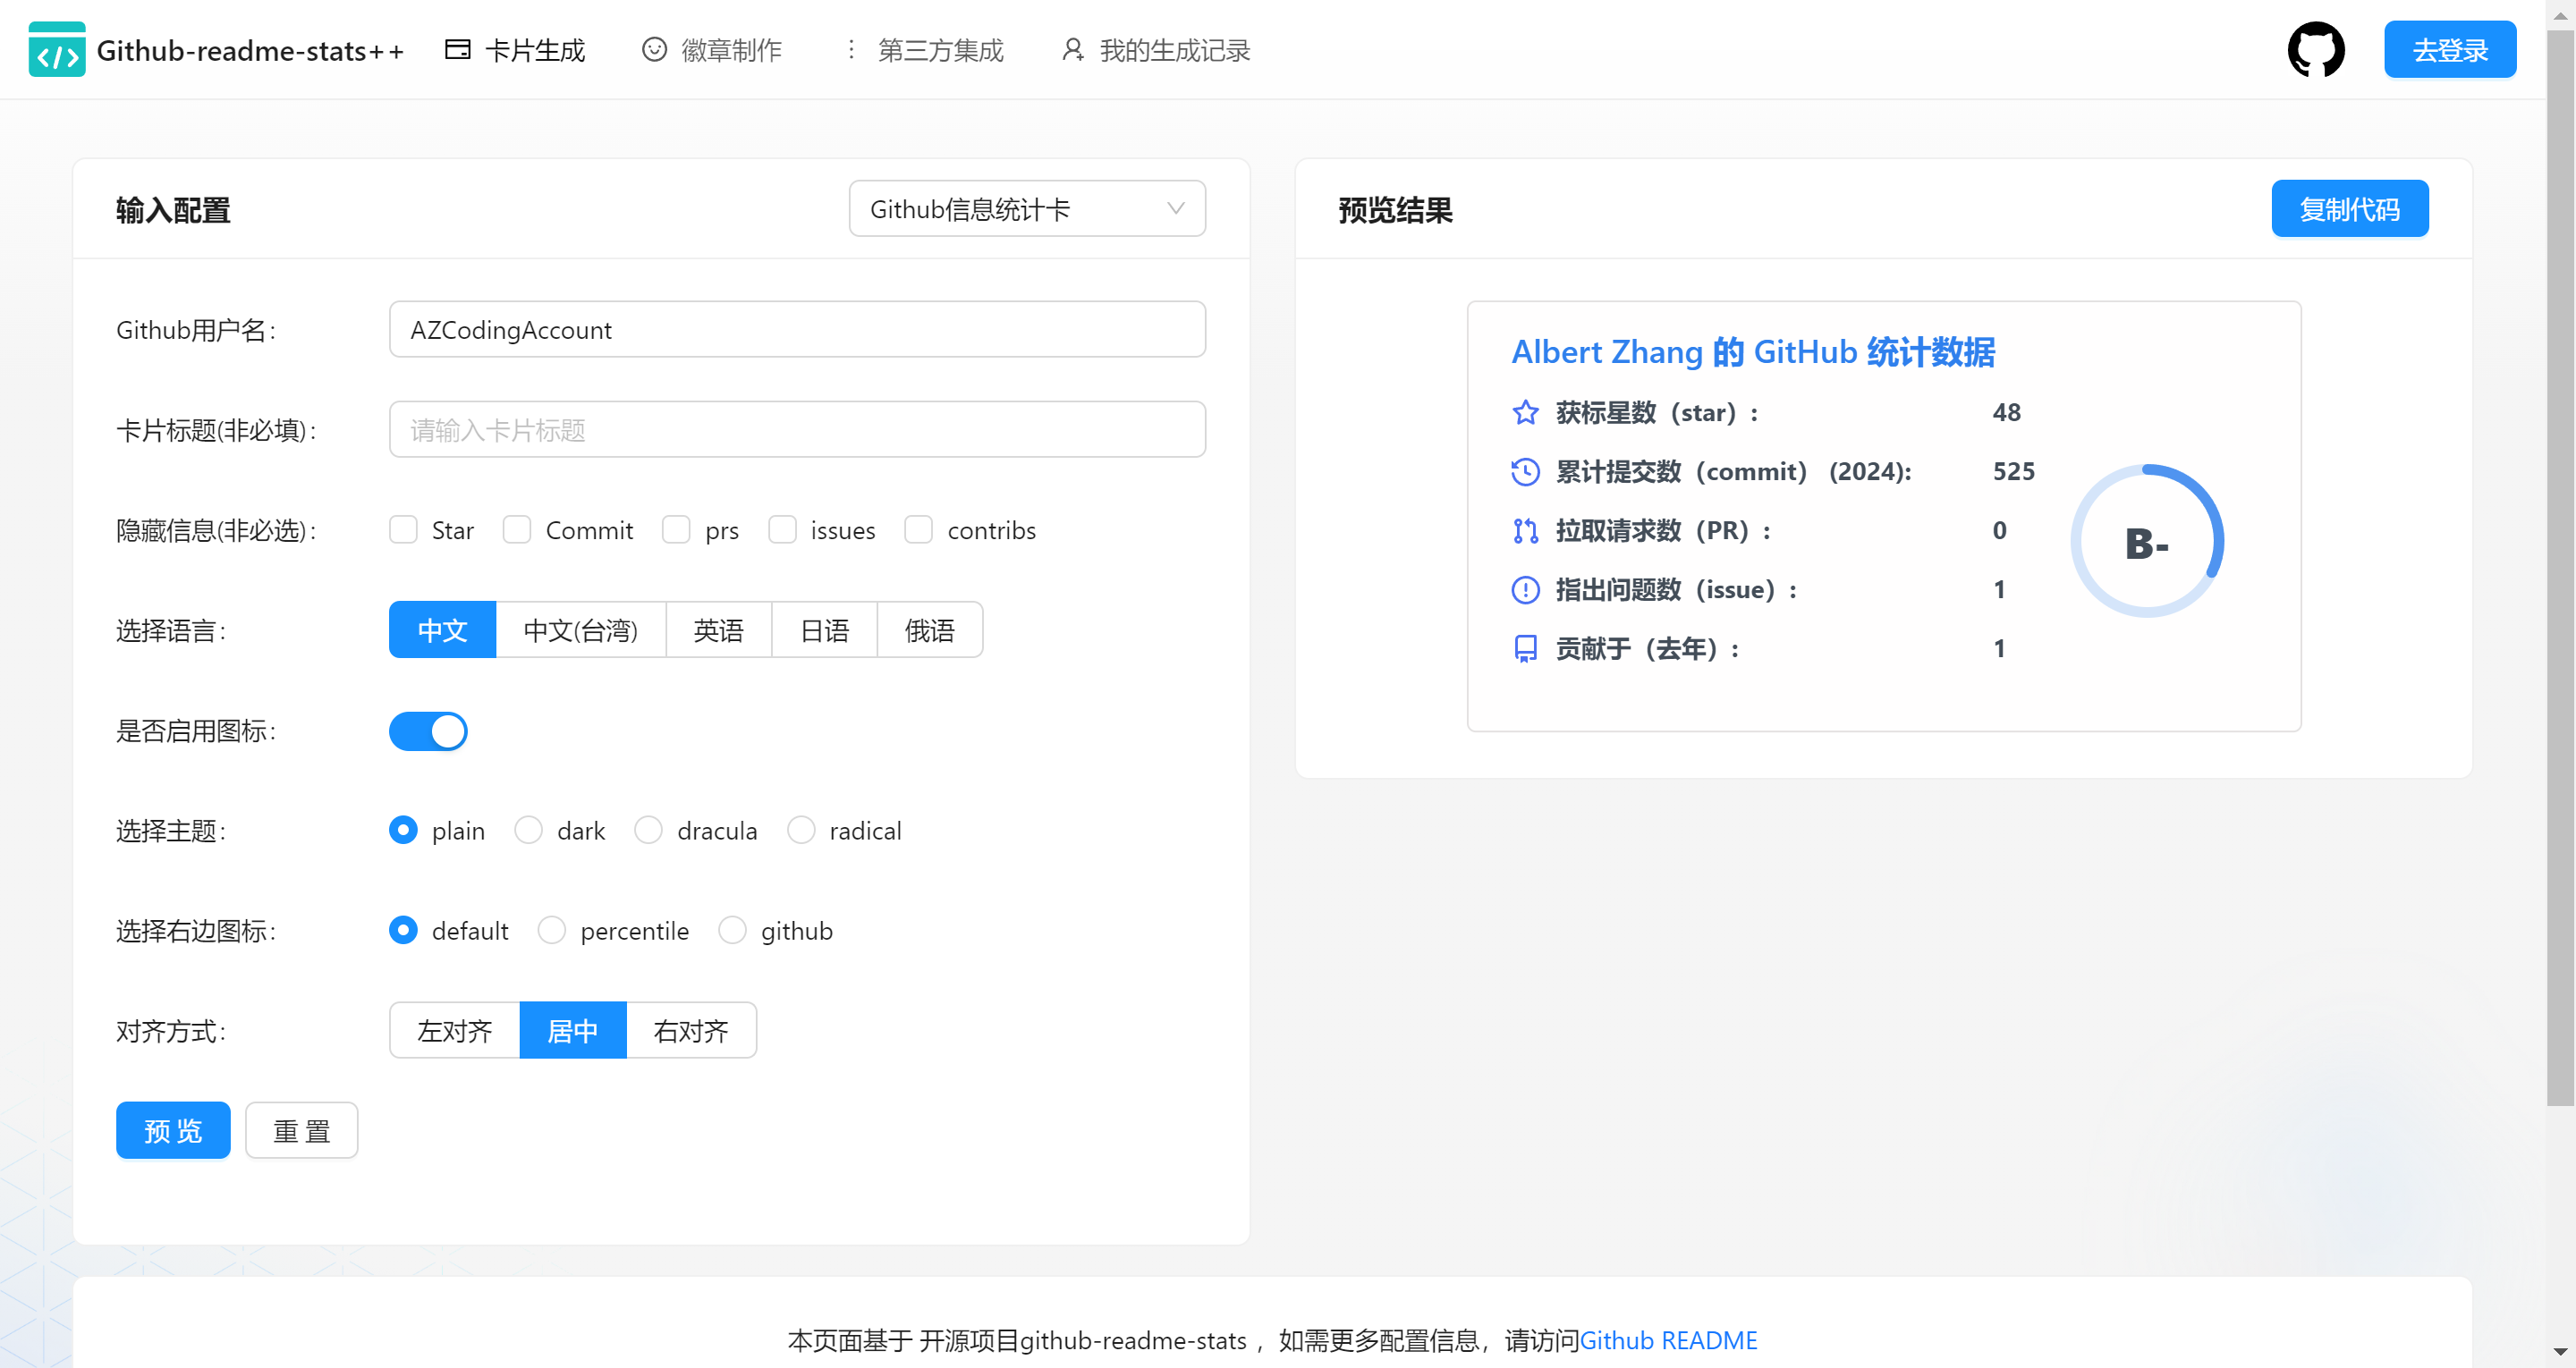Click the smiley icon for 徽章制作

(x=654, y=50)
